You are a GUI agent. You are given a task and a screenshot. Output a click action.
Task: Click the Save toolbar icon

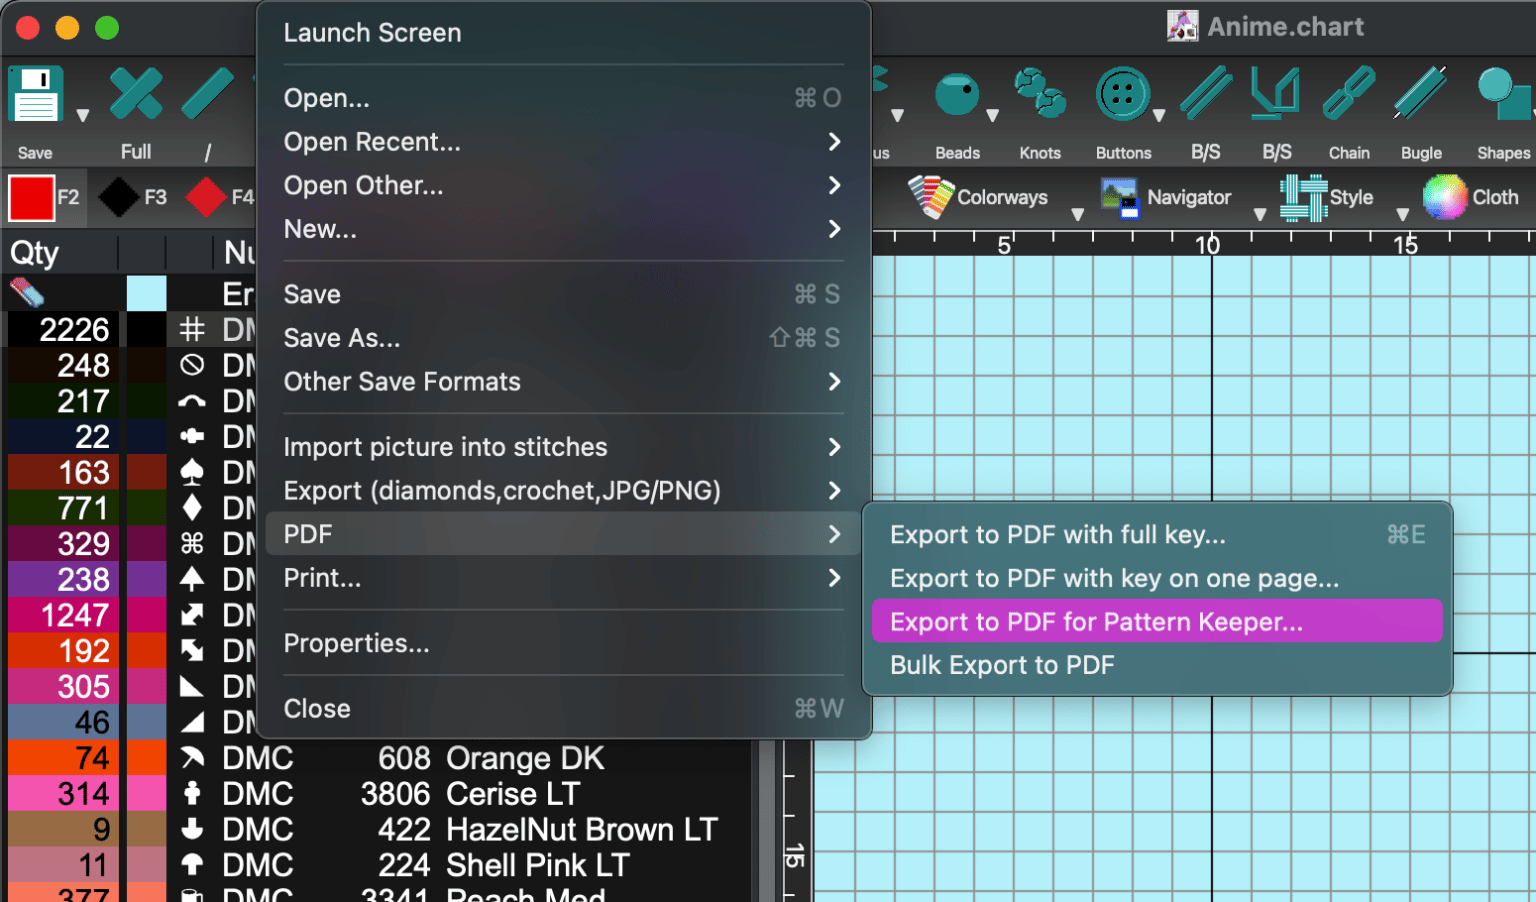35,93
